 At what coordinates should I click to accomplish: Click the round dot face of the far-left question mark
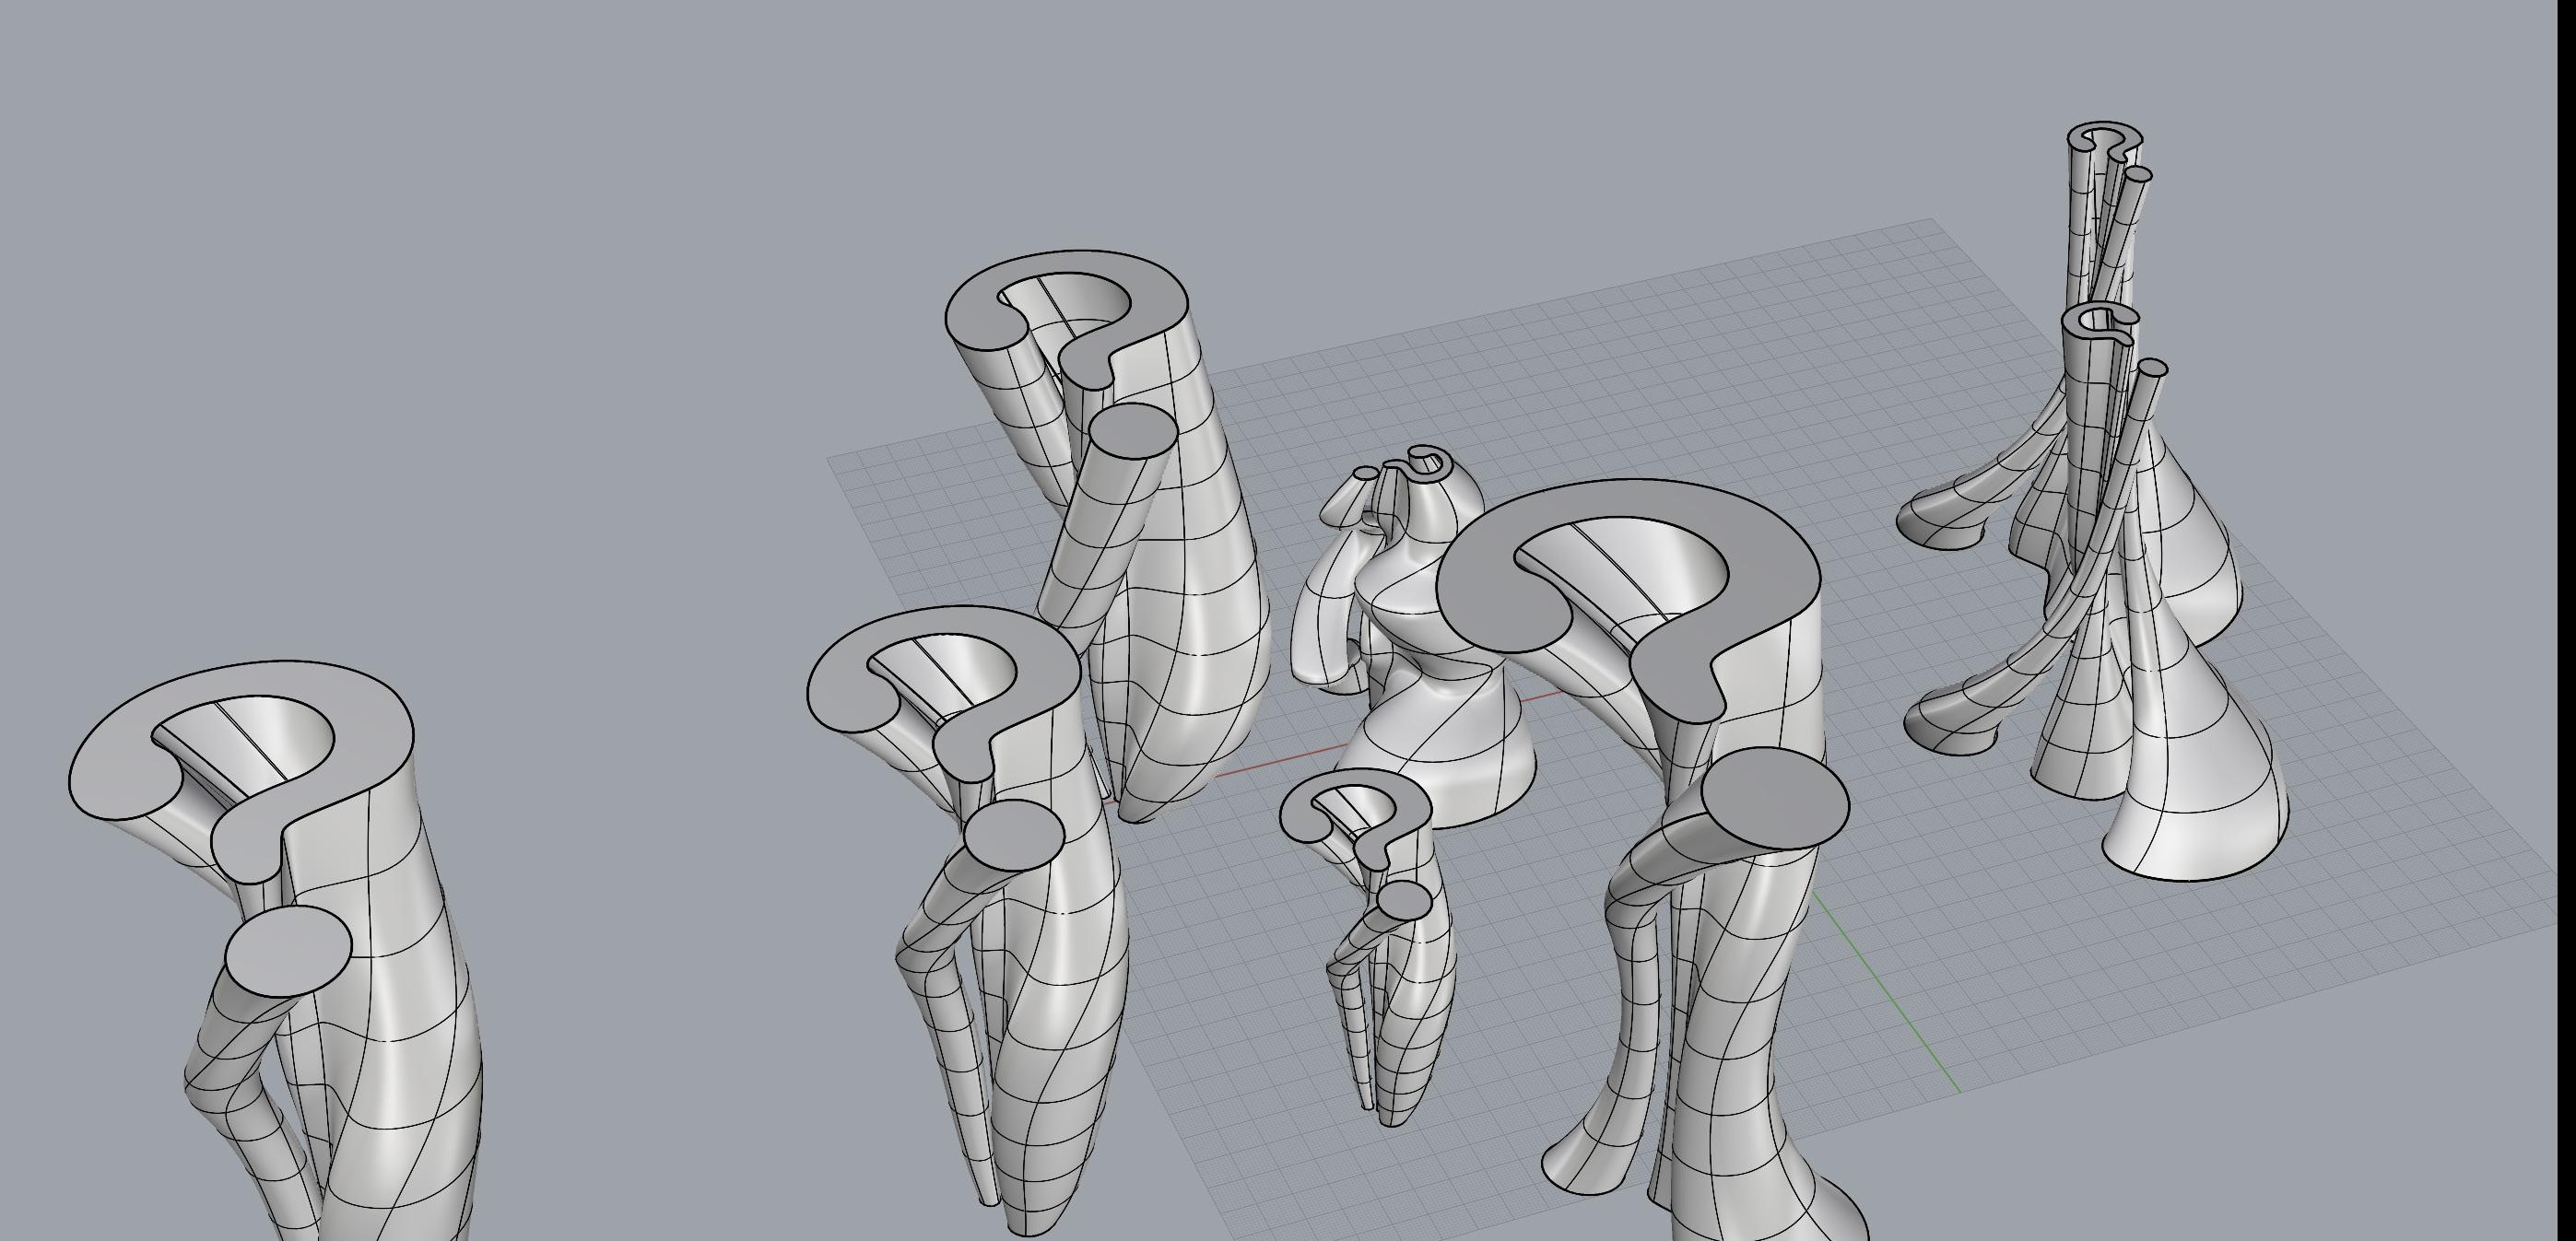288,950
